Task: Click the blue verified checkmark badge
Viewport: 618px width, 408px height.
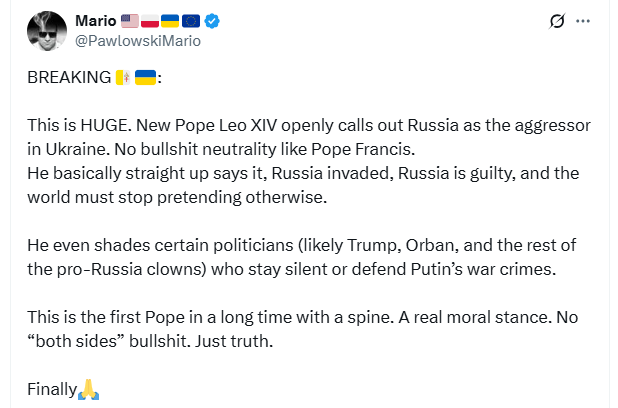Action: click(x=212, y=21)
